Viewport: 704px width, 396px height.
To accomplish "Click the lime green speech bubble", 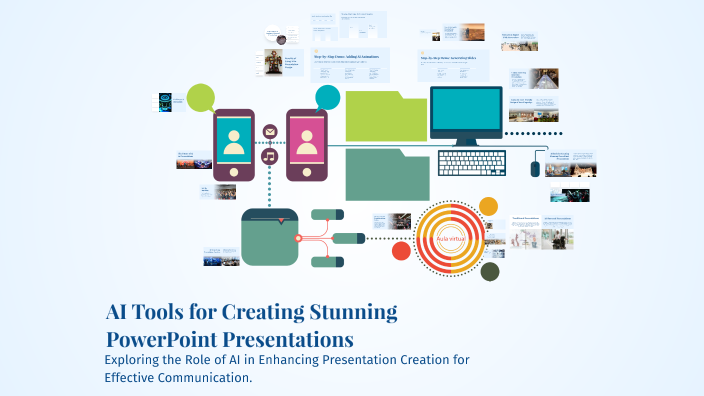I will (x=201, y=97).
